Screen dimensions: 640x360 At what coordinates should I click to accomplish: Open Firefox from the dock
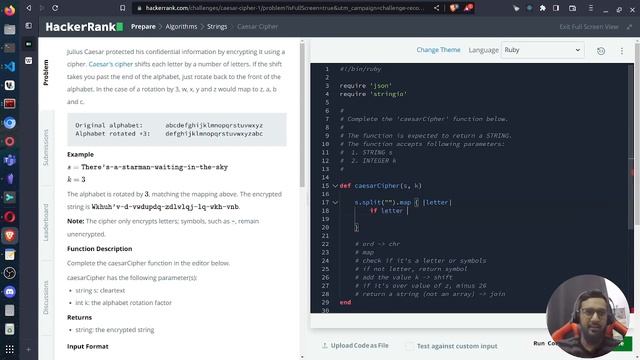pyautogui.click(x=9, y=10)
